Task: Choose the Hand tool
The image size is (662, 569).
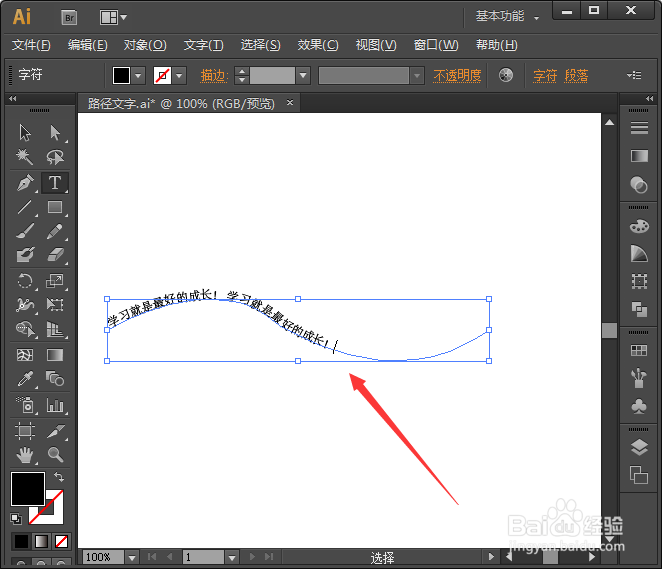Action: point(25,455)
